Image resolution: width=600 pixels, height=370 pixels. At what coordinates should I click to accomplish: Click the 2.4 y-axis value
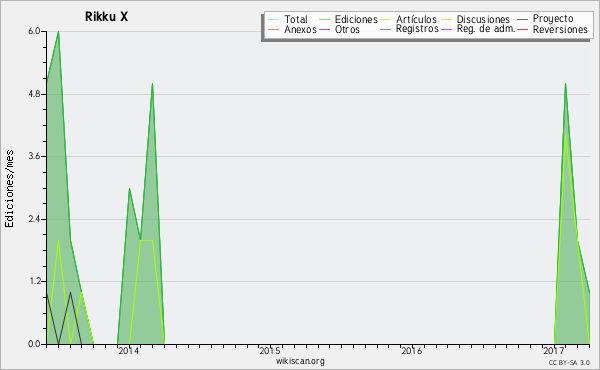34,219
